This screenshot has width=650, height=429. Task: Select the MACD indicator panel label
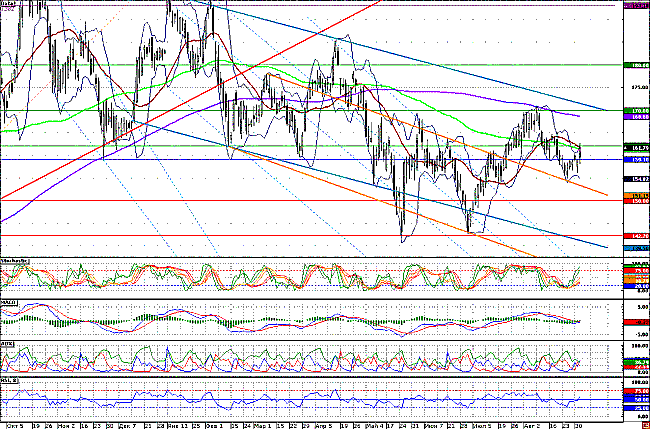tap(10, 301)
